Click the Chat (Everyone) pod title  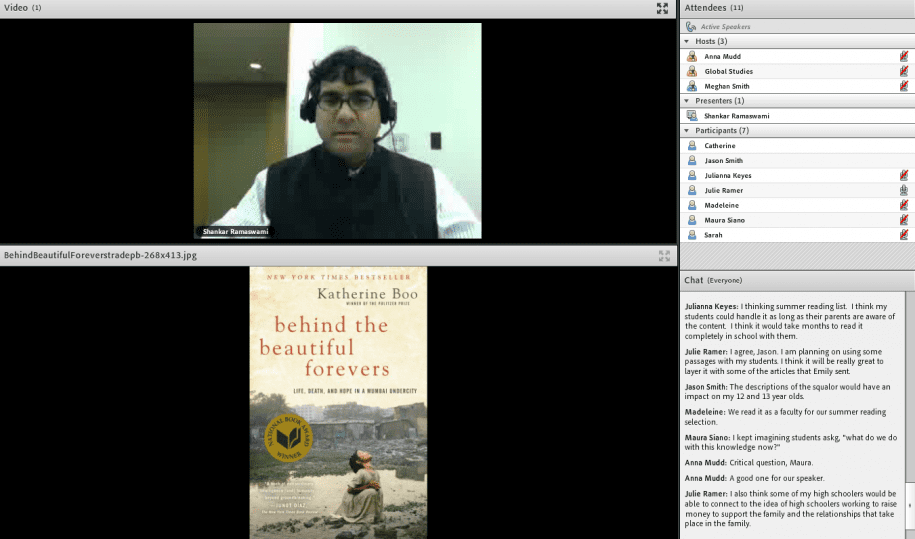pos(713,280)
